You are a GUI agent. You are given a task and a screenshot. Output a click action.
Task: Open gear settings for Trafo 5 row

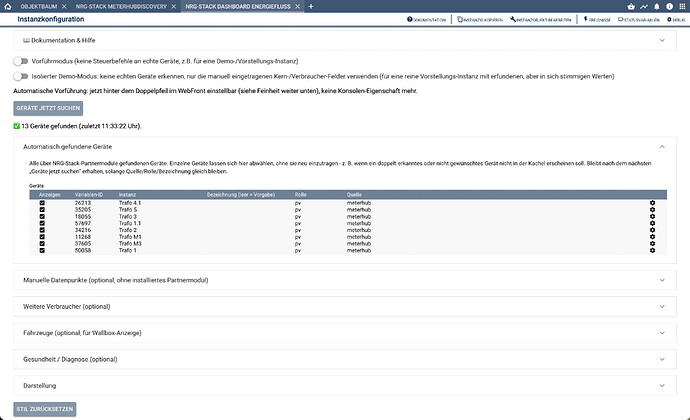click(652, 210)
